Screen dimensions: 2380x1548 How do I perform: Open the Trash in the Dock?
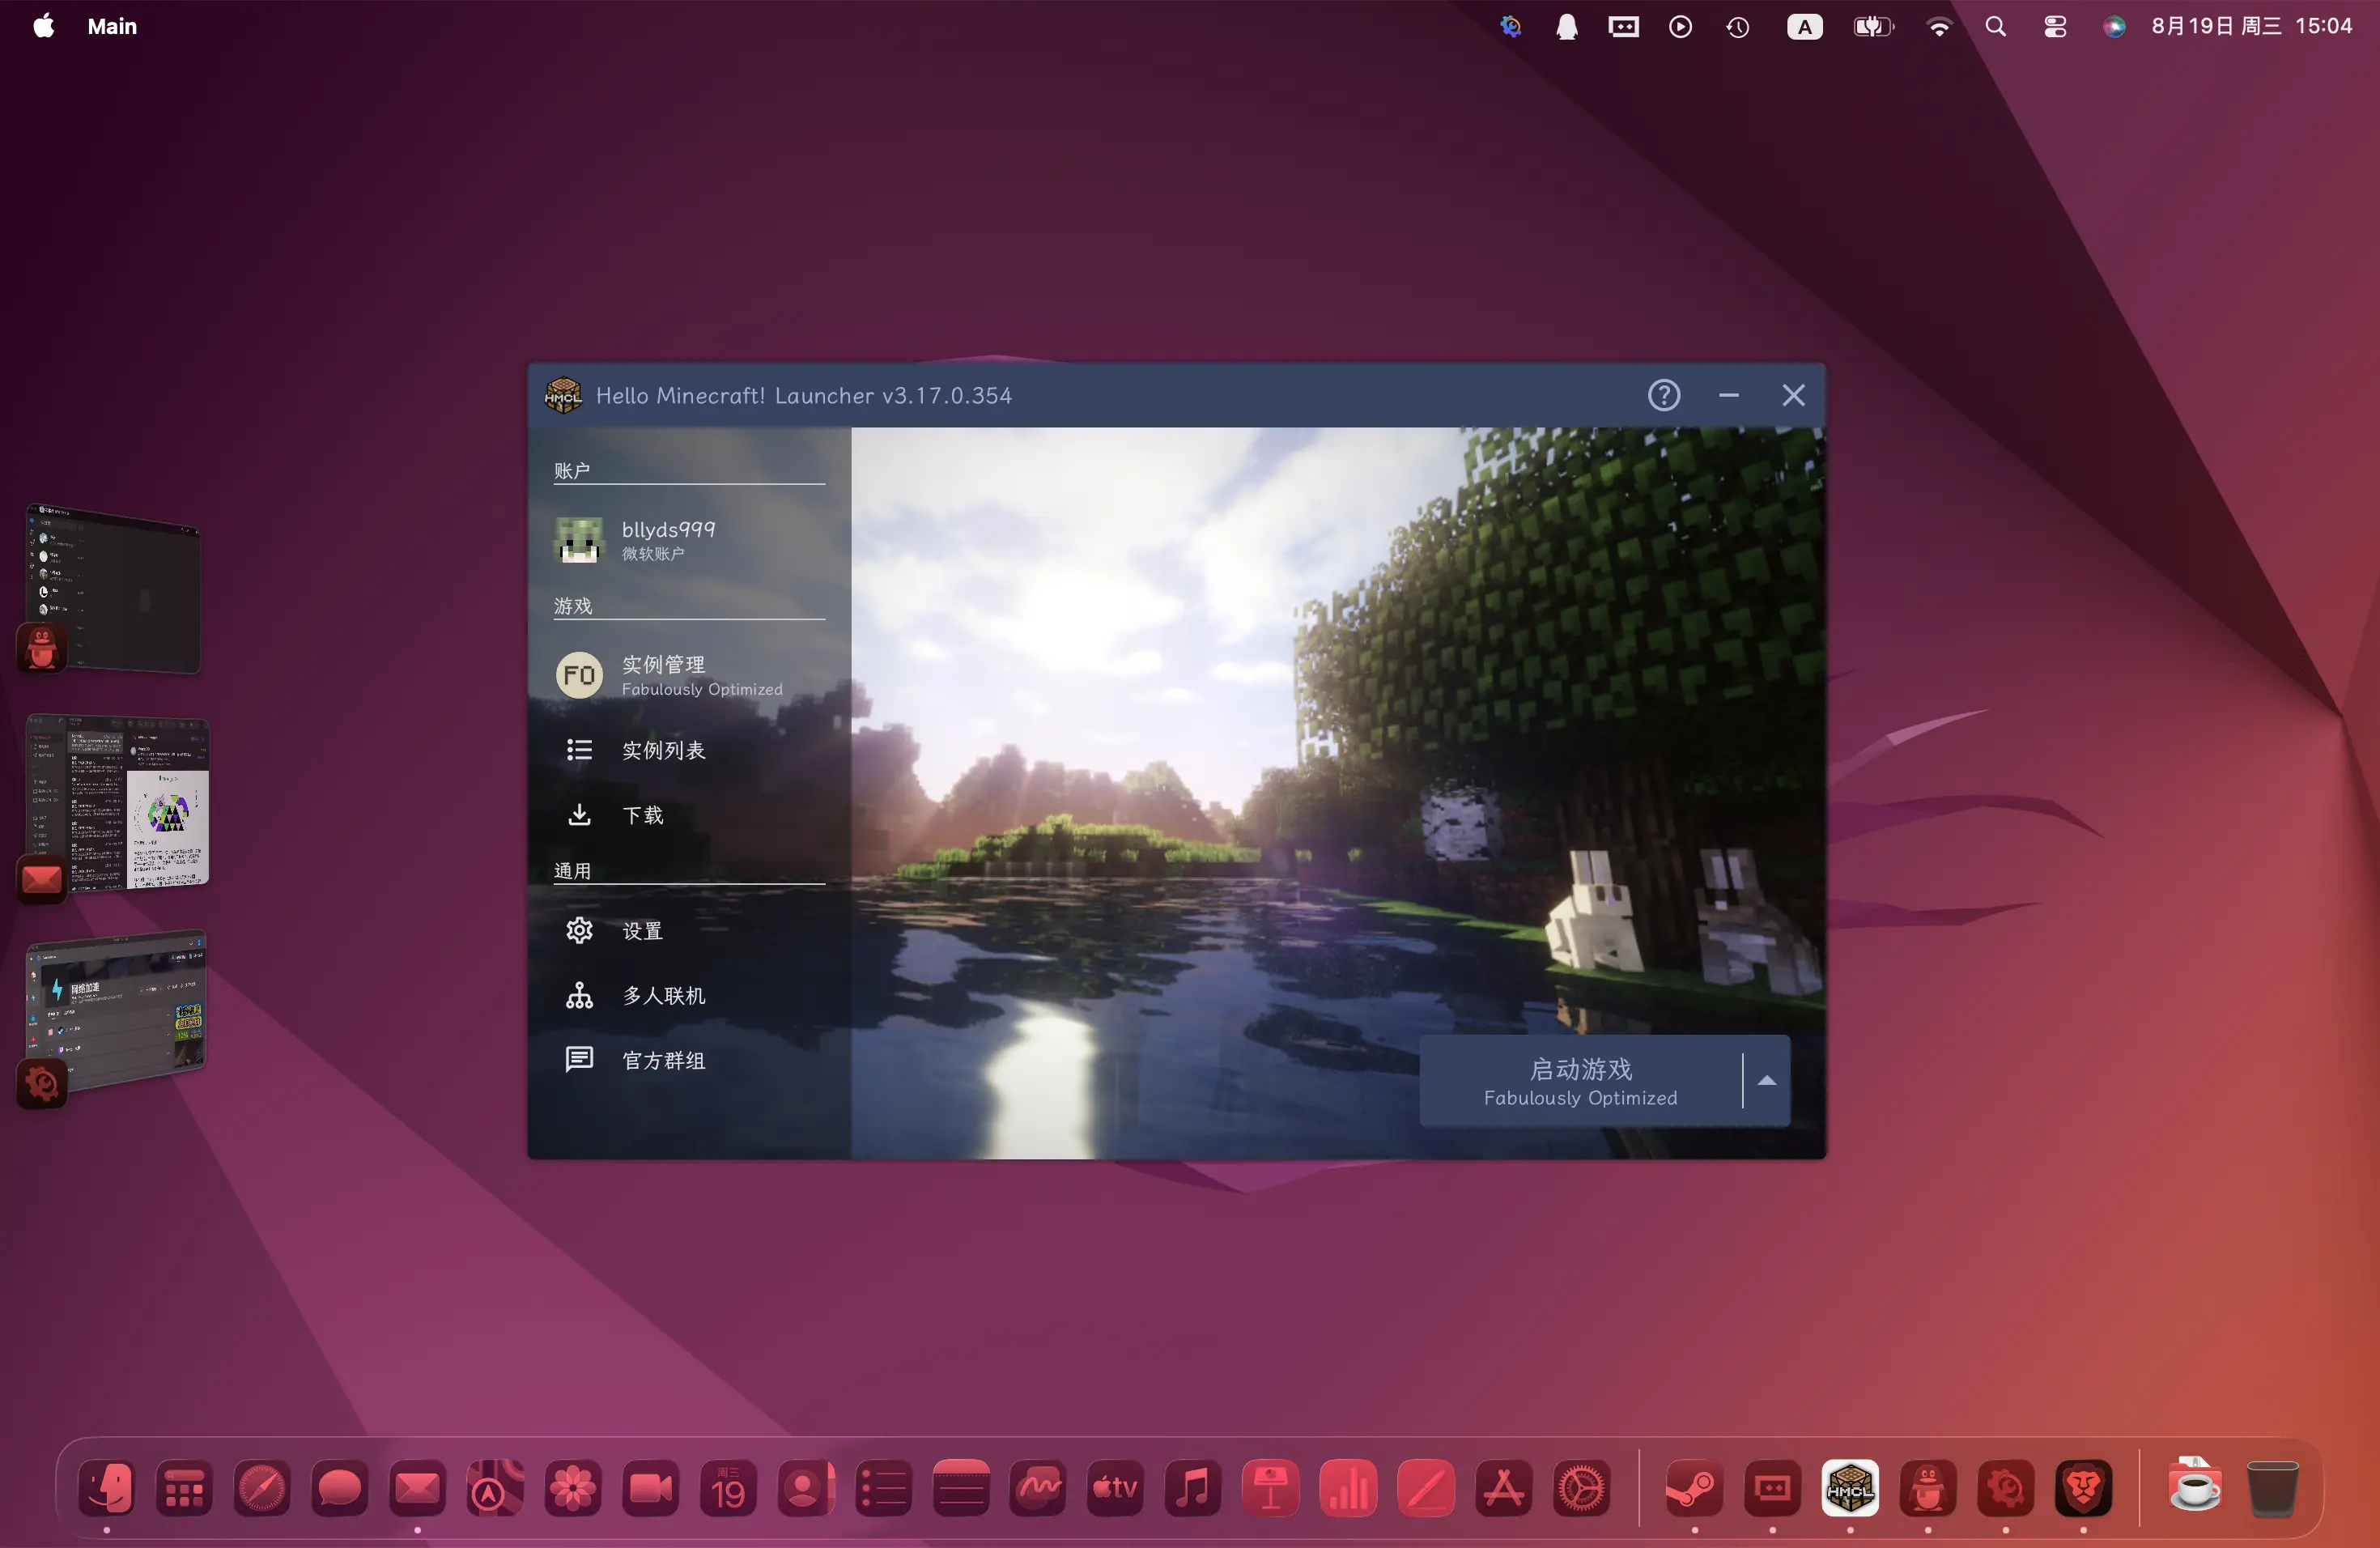pyautogui.click(x=2273, y=1488)
